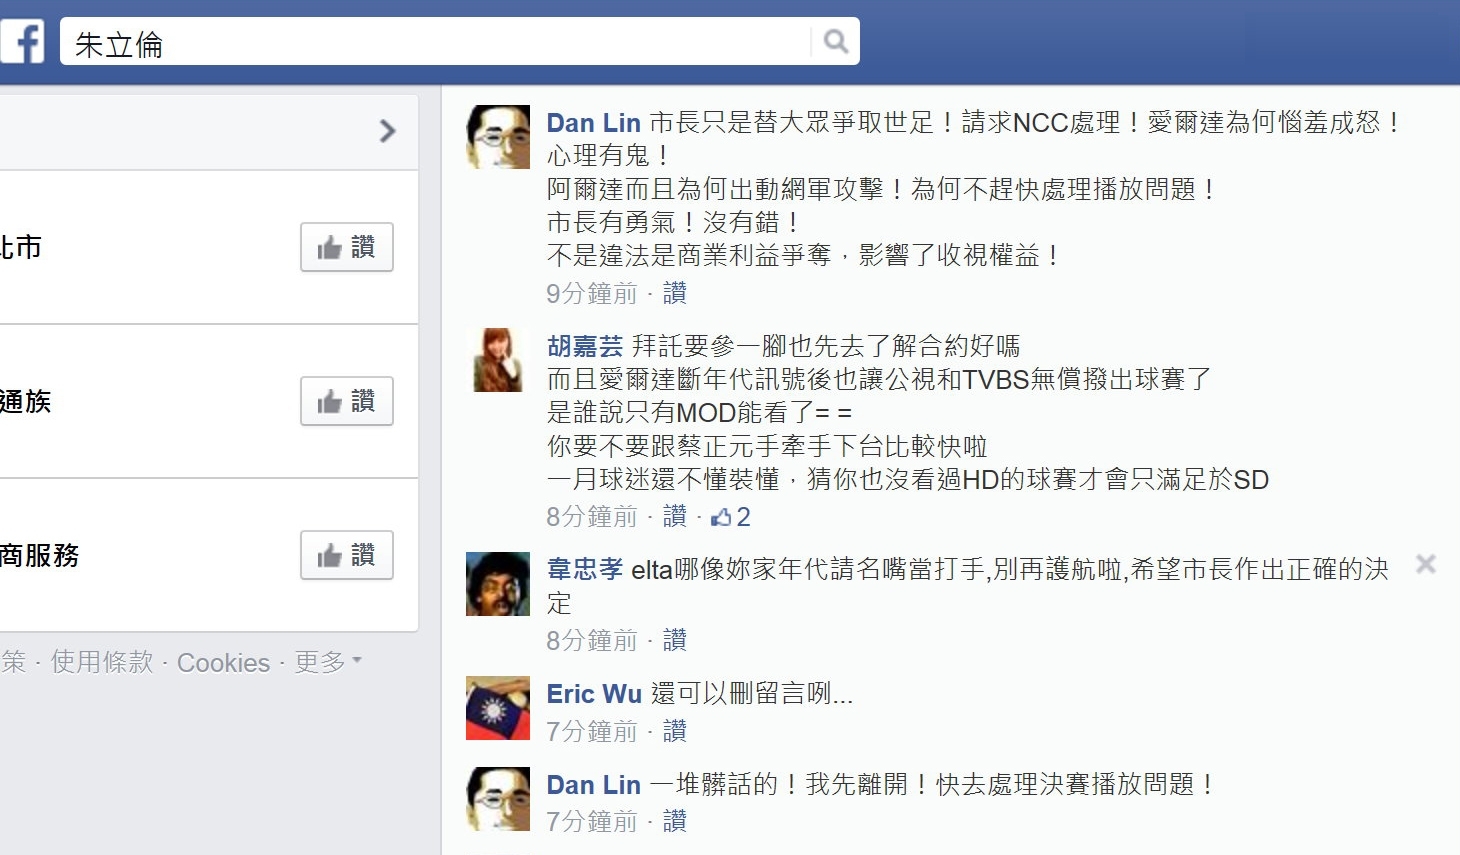This screenshot has width=1460, height=855.
Task: Click the Facebook logo icon
Action: [x=22, y=42]
